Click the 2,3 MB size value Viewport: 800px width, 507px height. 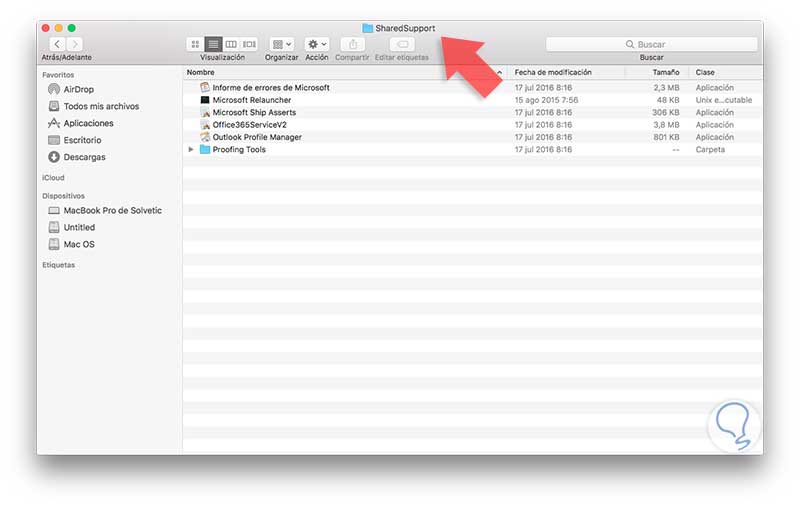(666, 88)
